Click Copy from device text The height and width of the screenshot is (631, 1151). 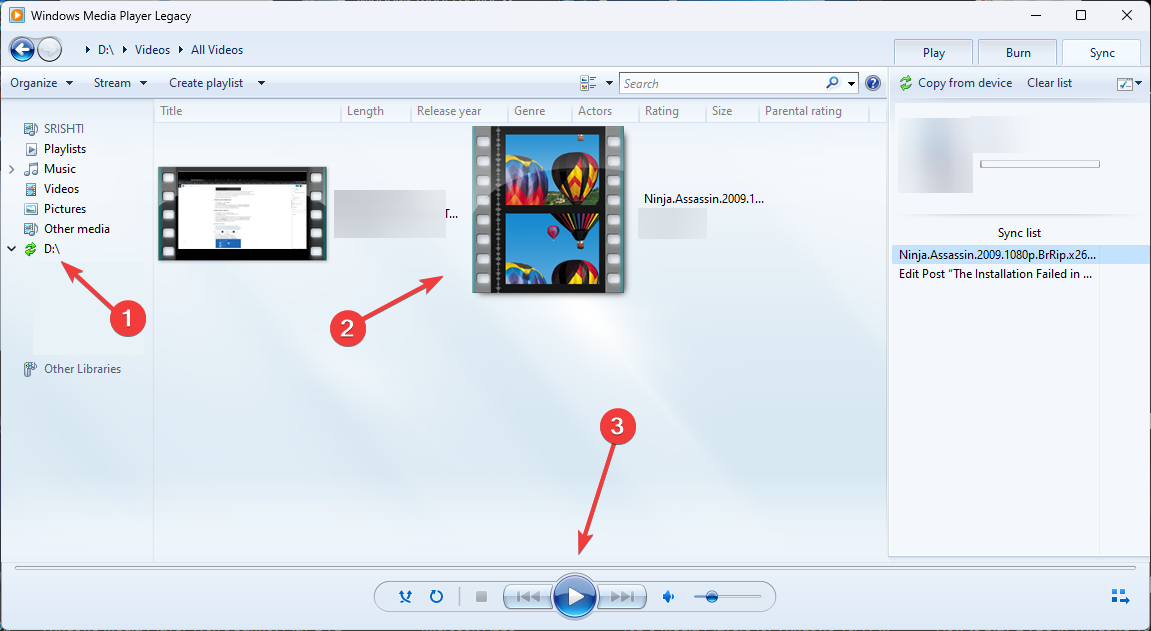pos(965,83)
